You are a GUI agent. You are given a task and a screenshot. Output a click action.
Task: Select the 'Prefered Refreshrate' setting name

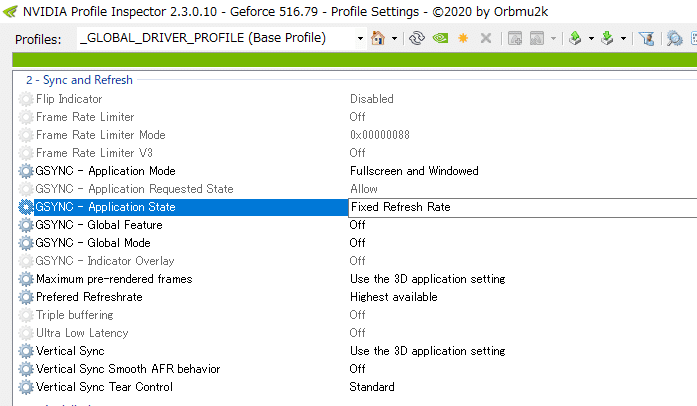click(x=89, y=297)
